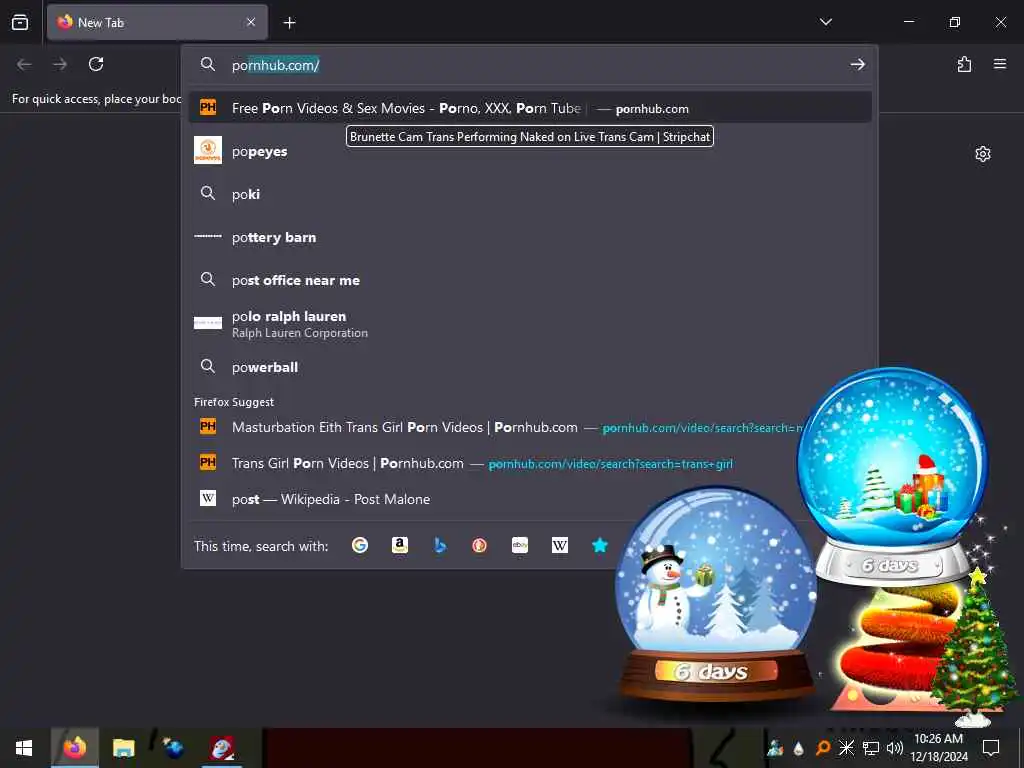The image size is (1024, 768).
Task: Pick the post office near me suggestion
Action: click(x=530, y=280)
